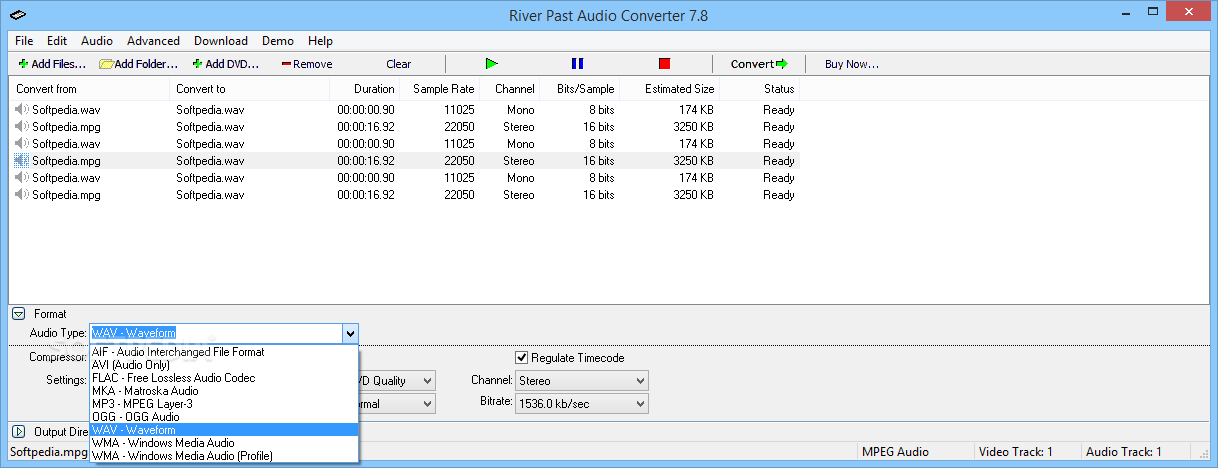Viewport: 1218px width, 468px height.
Task: Click the River Past app title bar icon
Action: coord(19,15)
